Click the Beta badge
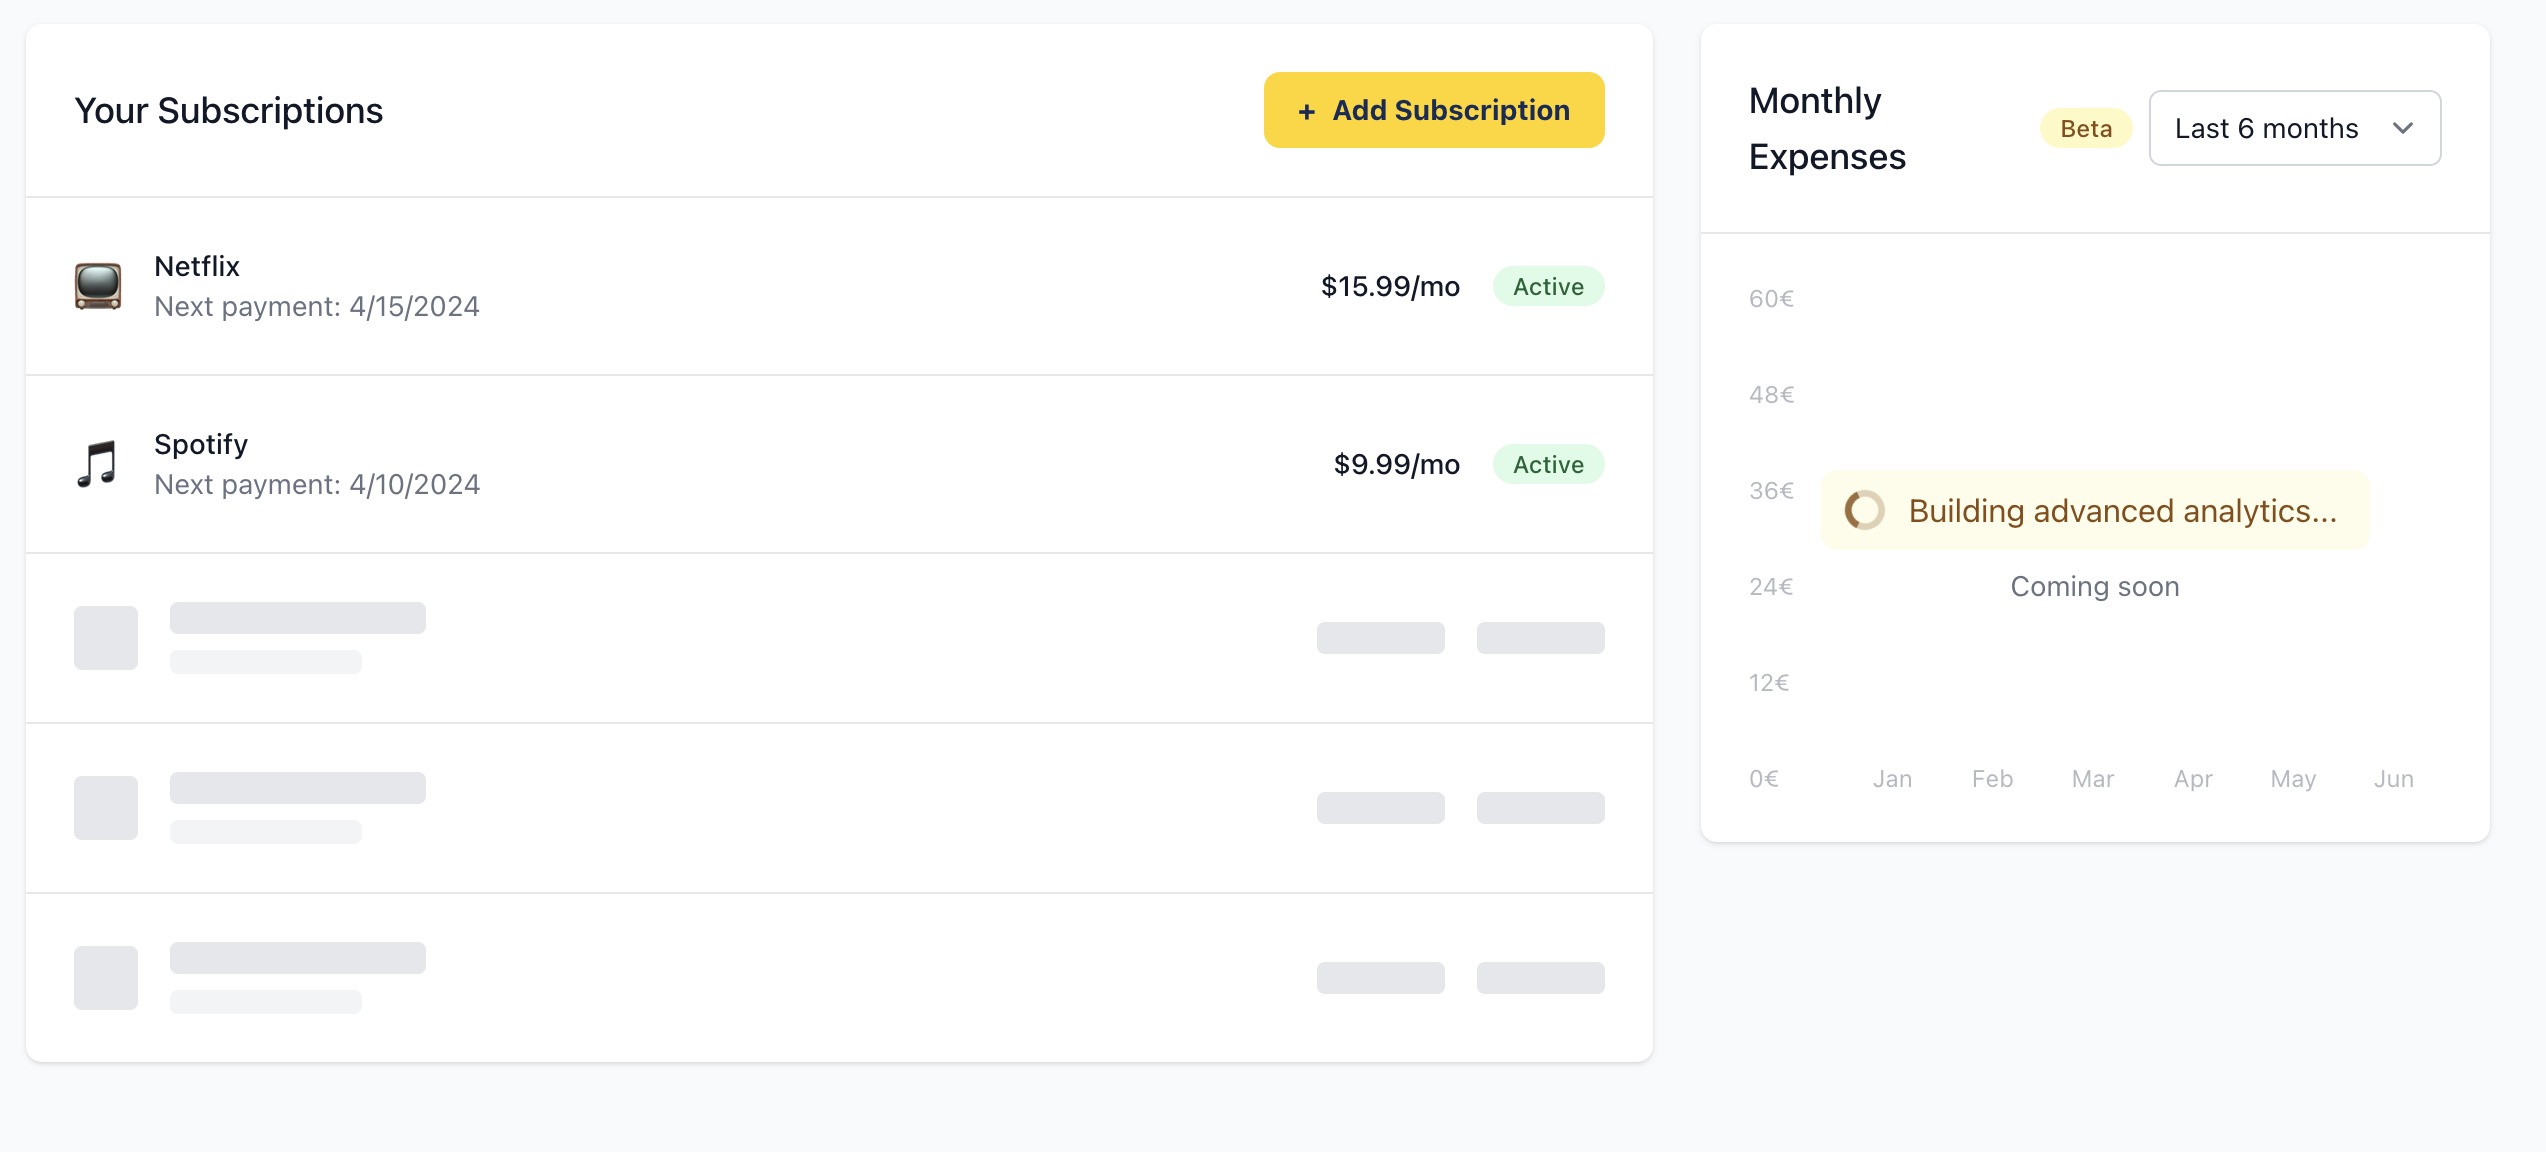 click(2086, 128)
